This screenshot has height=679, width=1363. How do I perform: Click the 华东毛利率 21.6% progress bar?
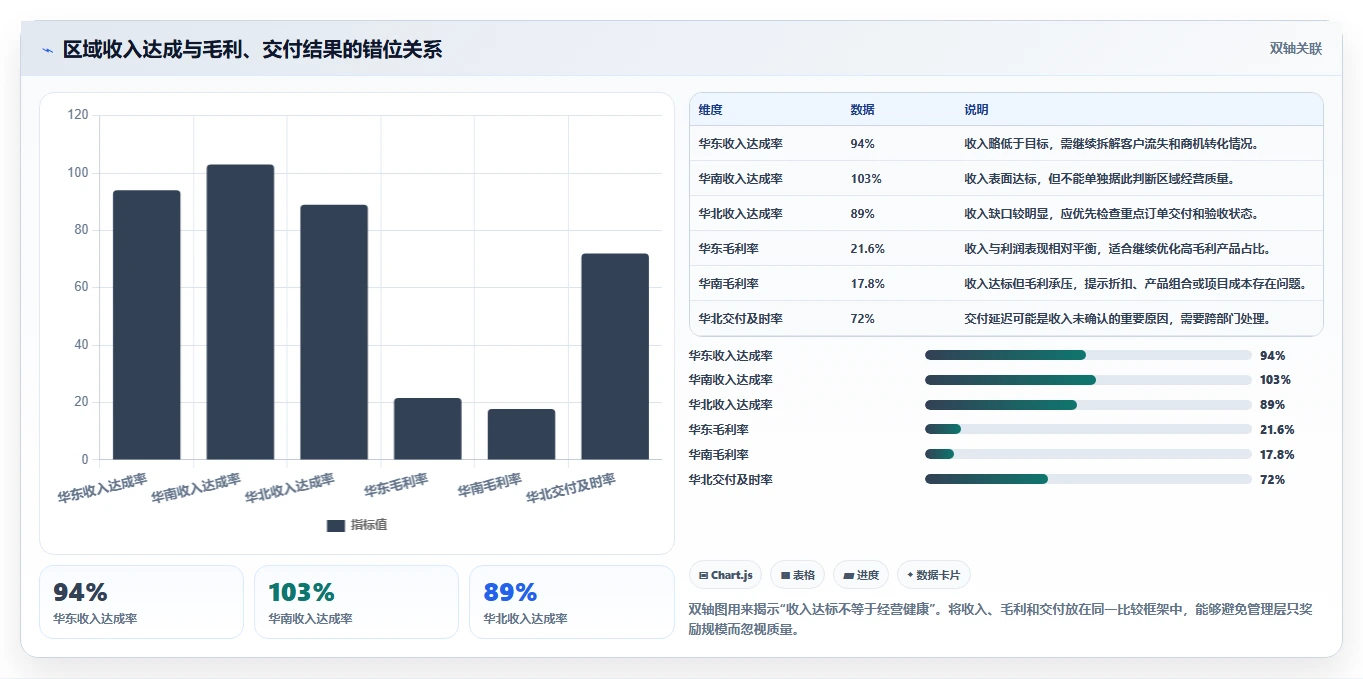[1088, 430]
